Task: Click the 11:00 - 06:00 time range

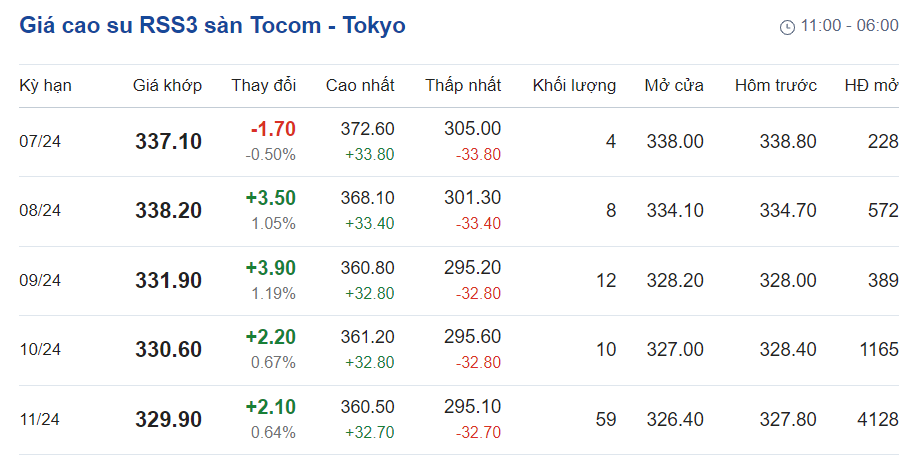Action: (x=849, y=26)
